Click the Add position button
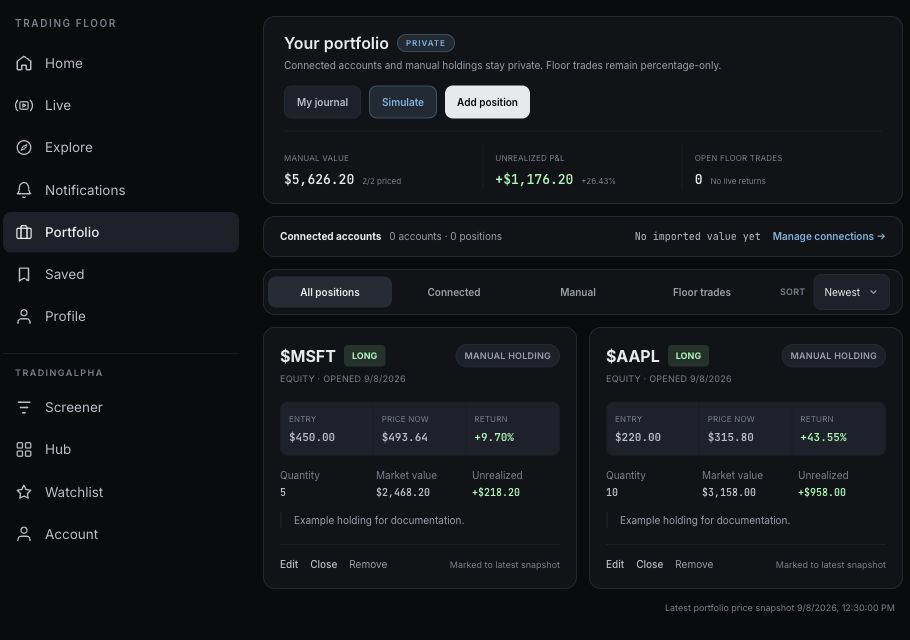Viewport: 910px width, 640px height. click(487, 102)
